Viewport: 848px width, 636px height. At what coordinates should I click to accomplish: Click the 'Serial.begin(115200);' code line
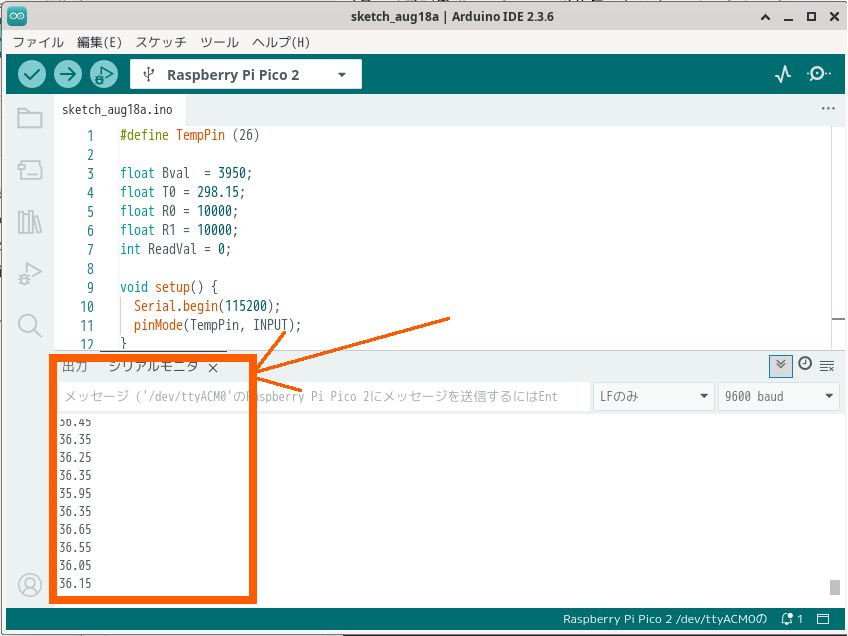click(x=207, y=306)
